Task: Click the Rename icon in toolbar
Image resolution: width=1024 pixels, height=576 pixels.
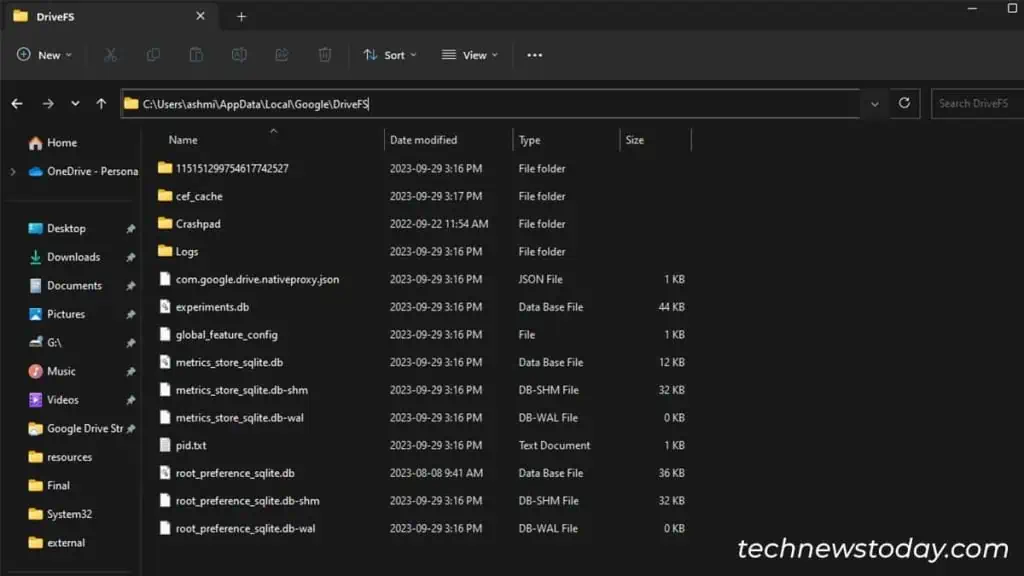Action: [239, 55]
